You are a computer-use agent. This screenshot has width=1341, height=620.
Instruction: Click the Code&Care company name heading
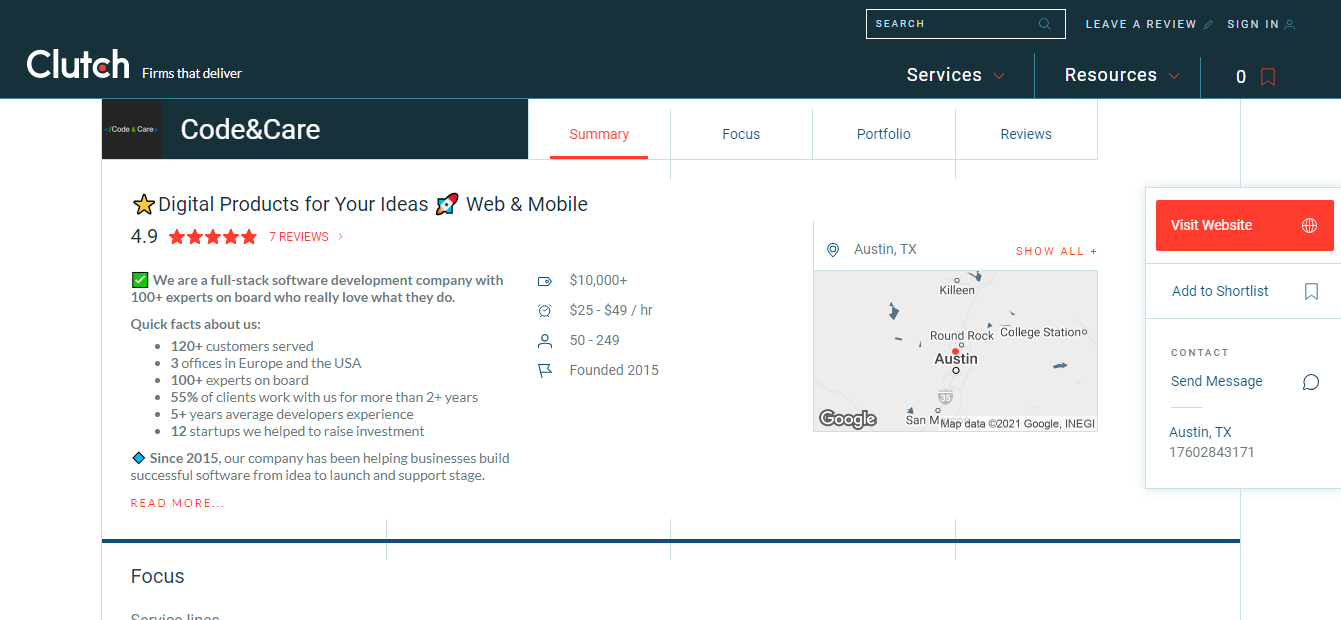tap(250, 129)
